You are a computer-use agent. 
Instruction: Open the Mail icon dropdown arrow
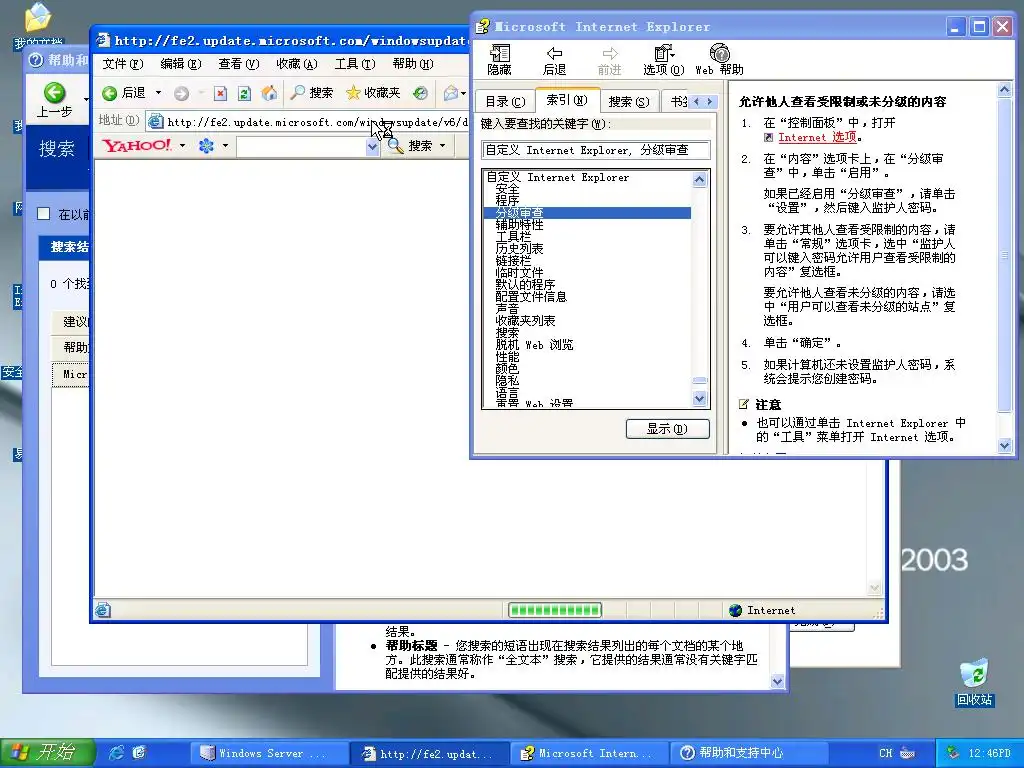[463, 93]
